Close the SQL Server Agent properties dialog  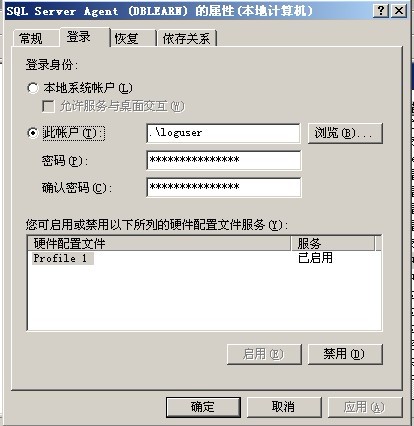399,11
